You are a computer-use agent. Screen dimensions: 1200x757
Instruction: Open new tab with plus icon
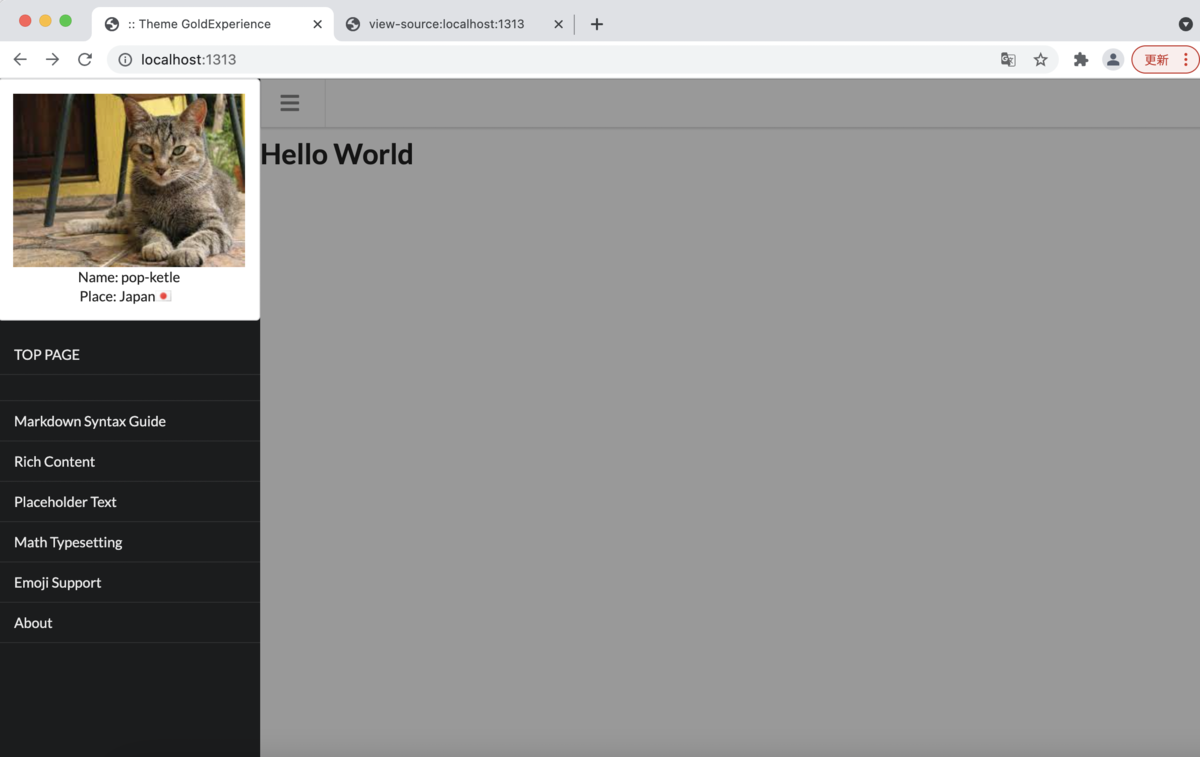click(597, 24)
